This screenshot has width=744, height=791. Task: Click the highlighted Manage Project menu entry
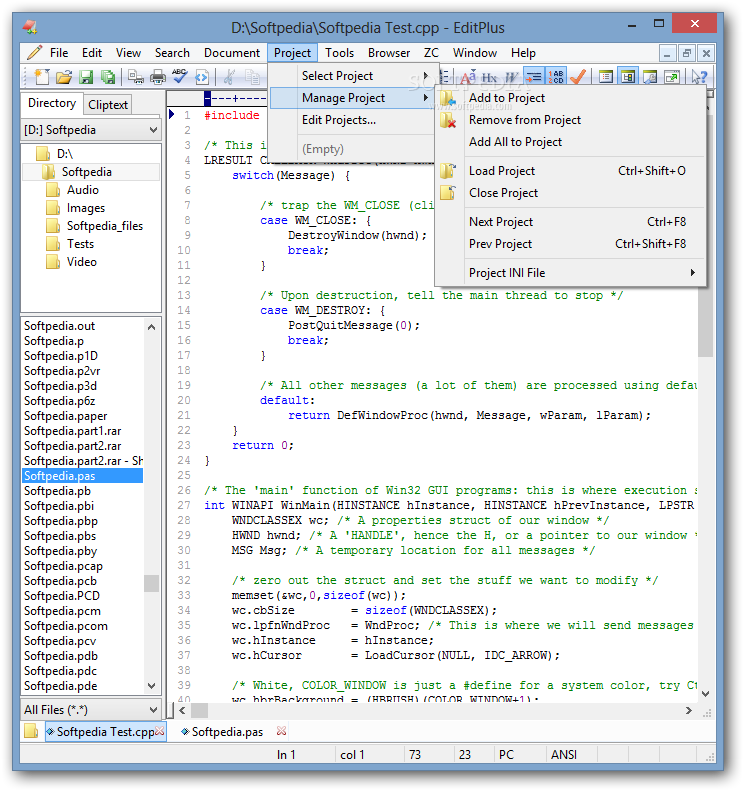tap(352, 98)
